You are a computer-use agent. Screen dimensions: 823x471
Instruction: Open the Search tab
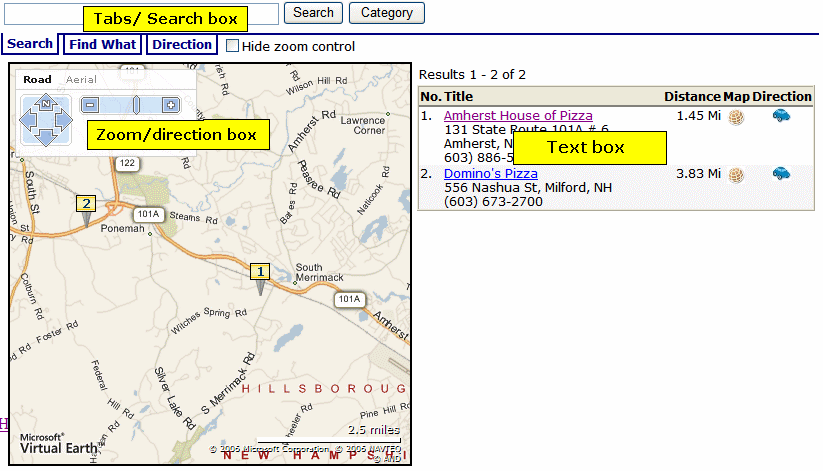[x=30, y=44]
